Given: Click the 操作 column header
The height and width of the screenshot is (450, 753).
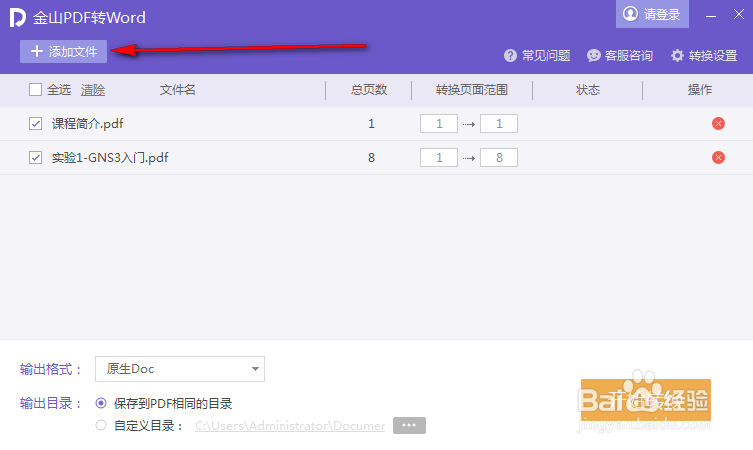Looking at the screenshot, I should [x=700, y=90].
